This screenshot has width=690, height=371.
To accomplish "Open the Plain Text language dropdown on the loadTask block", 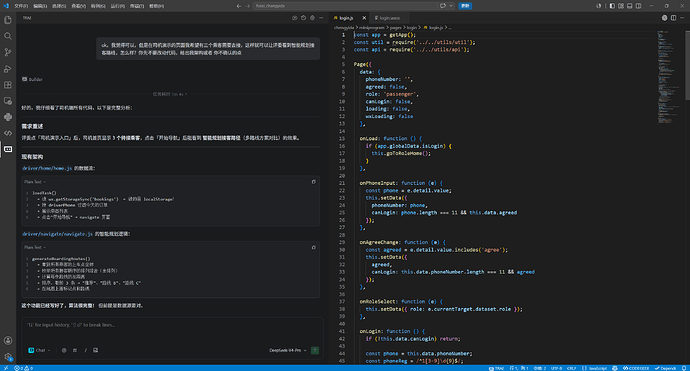I will pos(35,182).
